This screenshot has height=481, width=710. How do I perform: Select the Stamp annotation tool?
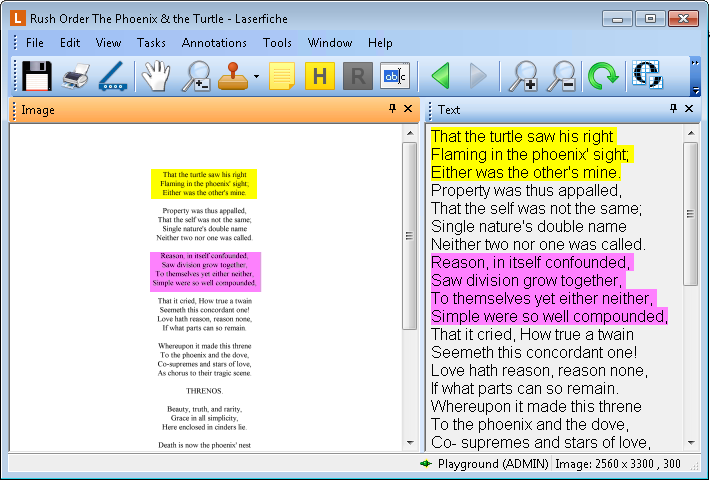pos(233,76)
